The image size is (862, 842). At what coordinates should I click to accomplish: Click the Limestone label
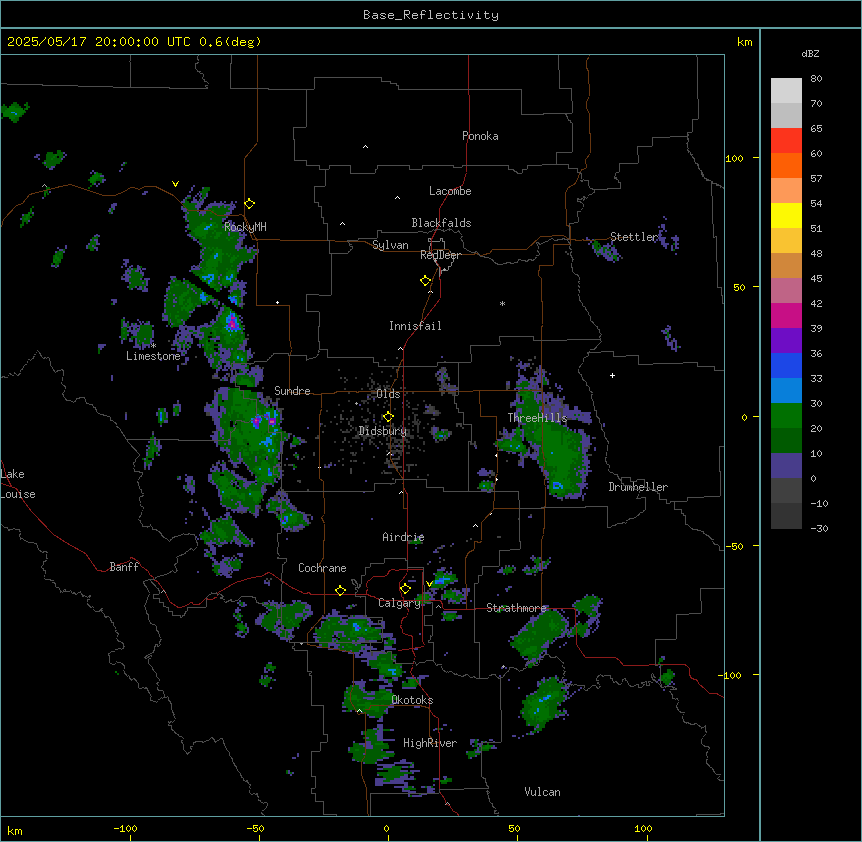(153, 356)
